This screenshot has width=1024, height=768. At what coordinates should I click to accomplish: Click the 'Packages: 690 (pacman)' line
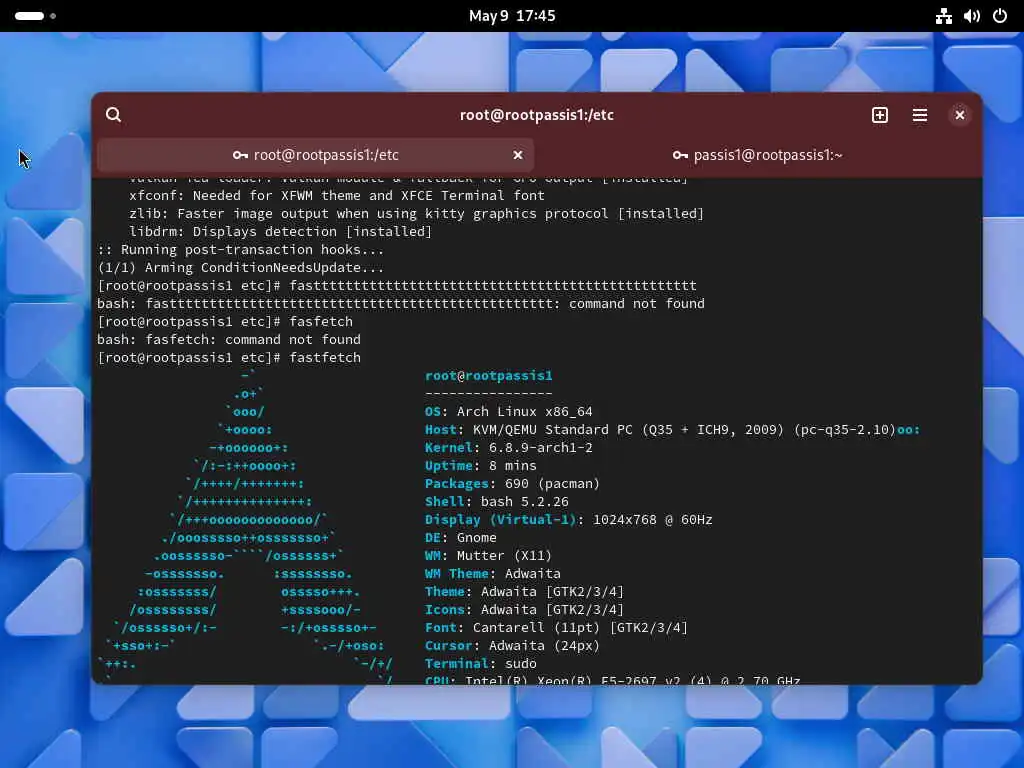[512, 484]
